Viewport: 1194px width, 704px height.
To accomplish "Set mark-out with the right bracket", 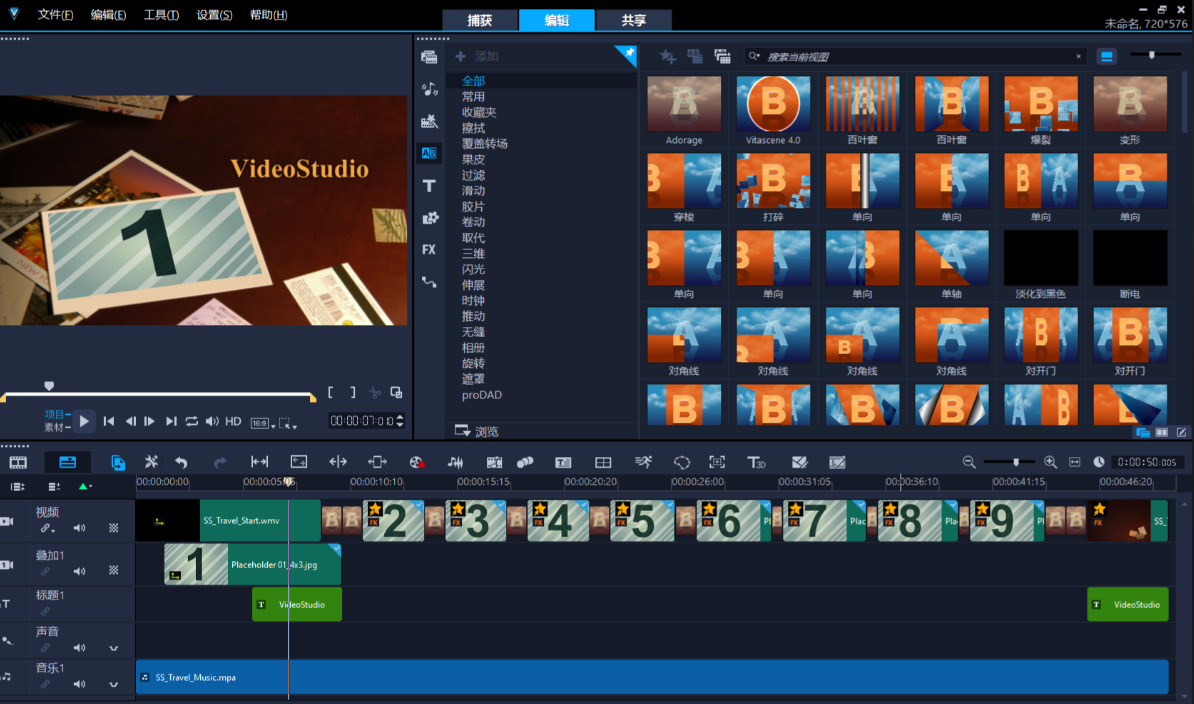I will coord(353,393).
